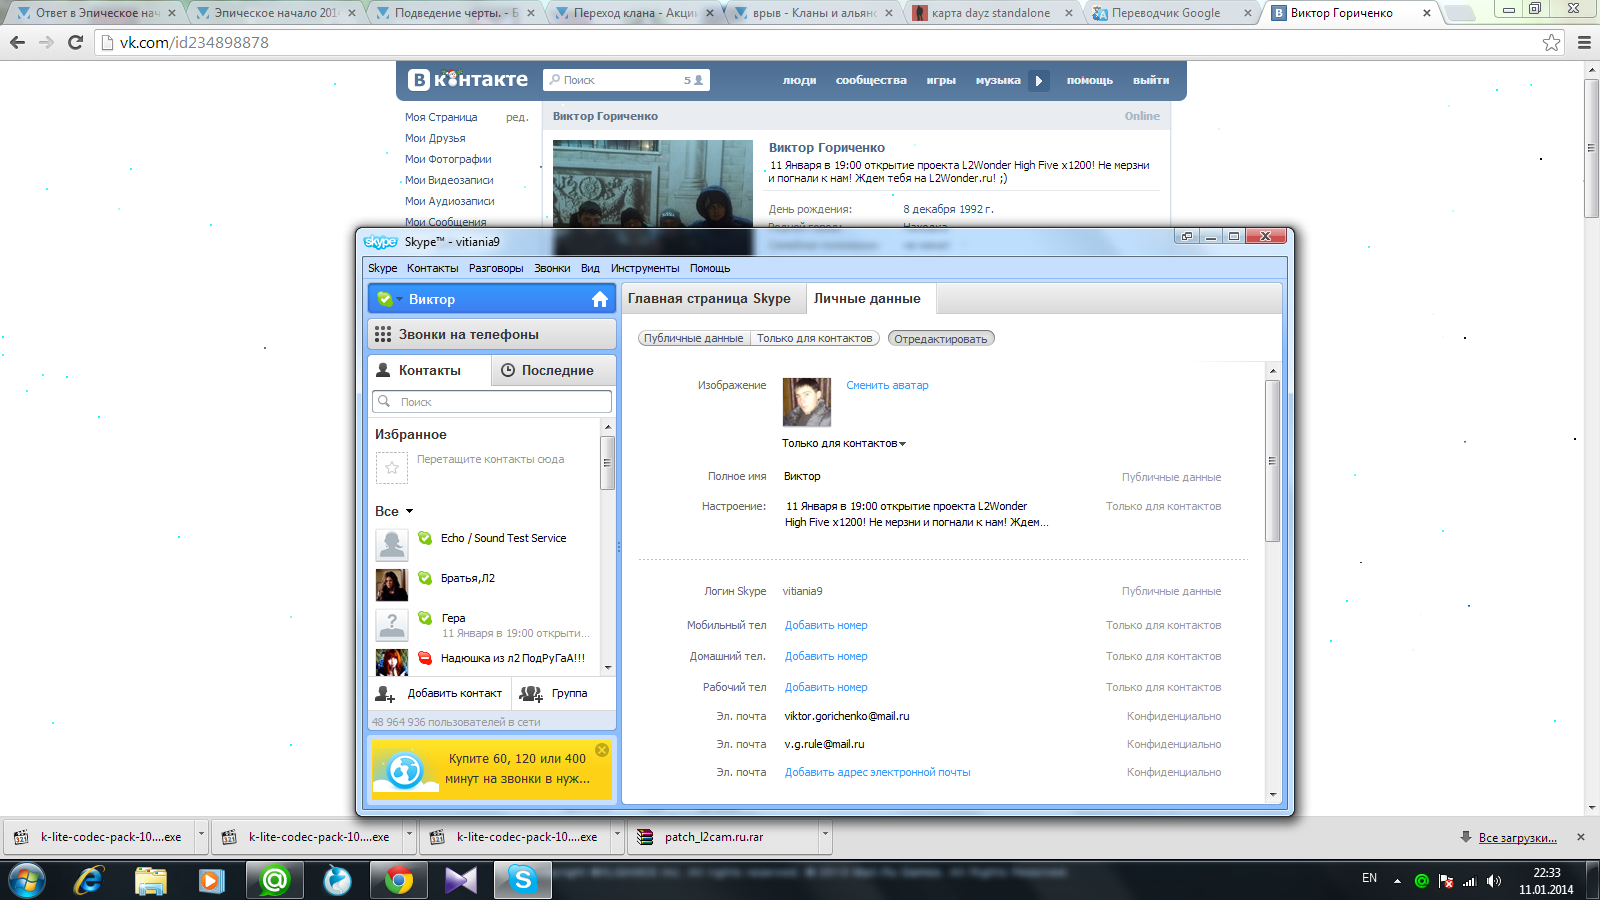The height and width of the screenshot is (900, 1600).
Task: Click the volume icon in system tray
Action: click(x=1494, y=881)
